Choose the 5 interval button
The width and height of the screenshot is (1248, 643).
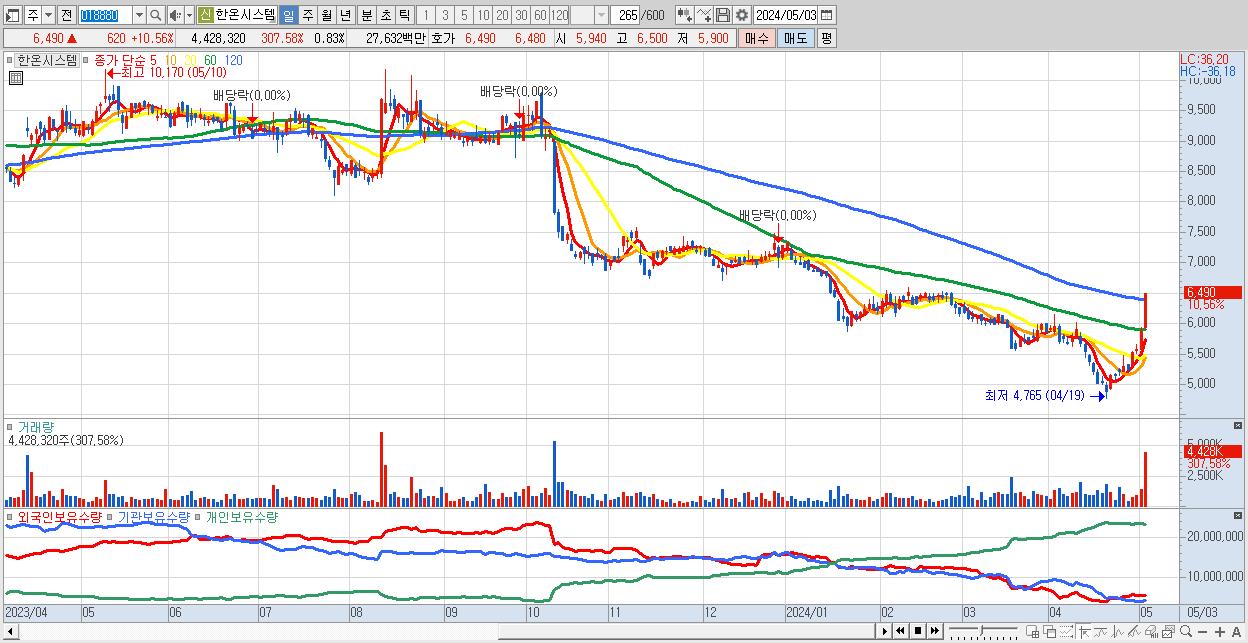[x=464, y=15]
